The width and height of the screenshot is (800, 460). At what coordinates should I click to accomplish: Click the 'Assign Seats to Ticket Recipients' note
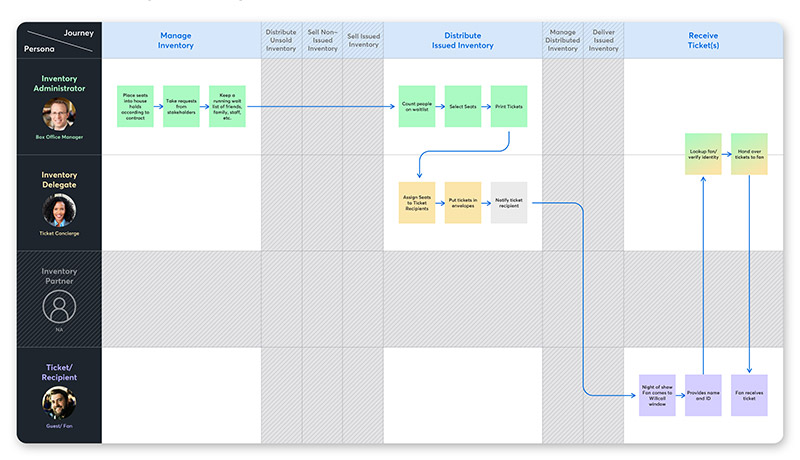(417, 201)
